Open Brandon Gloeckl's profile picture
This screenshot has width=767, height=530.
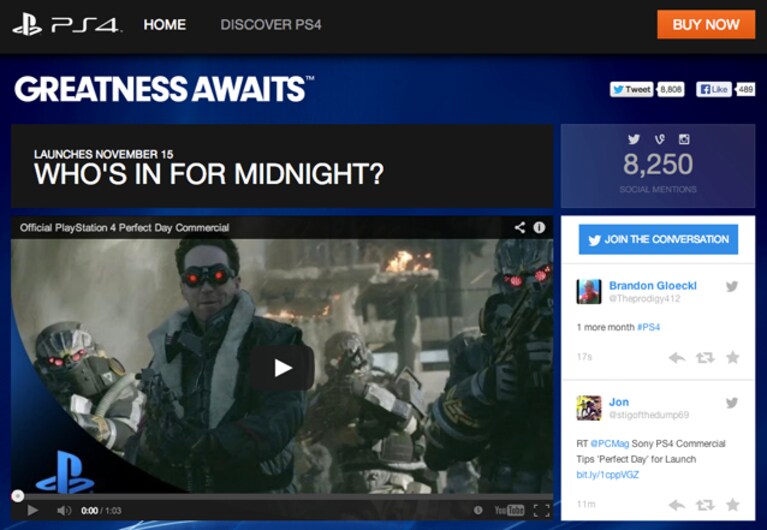pos(589,291)
